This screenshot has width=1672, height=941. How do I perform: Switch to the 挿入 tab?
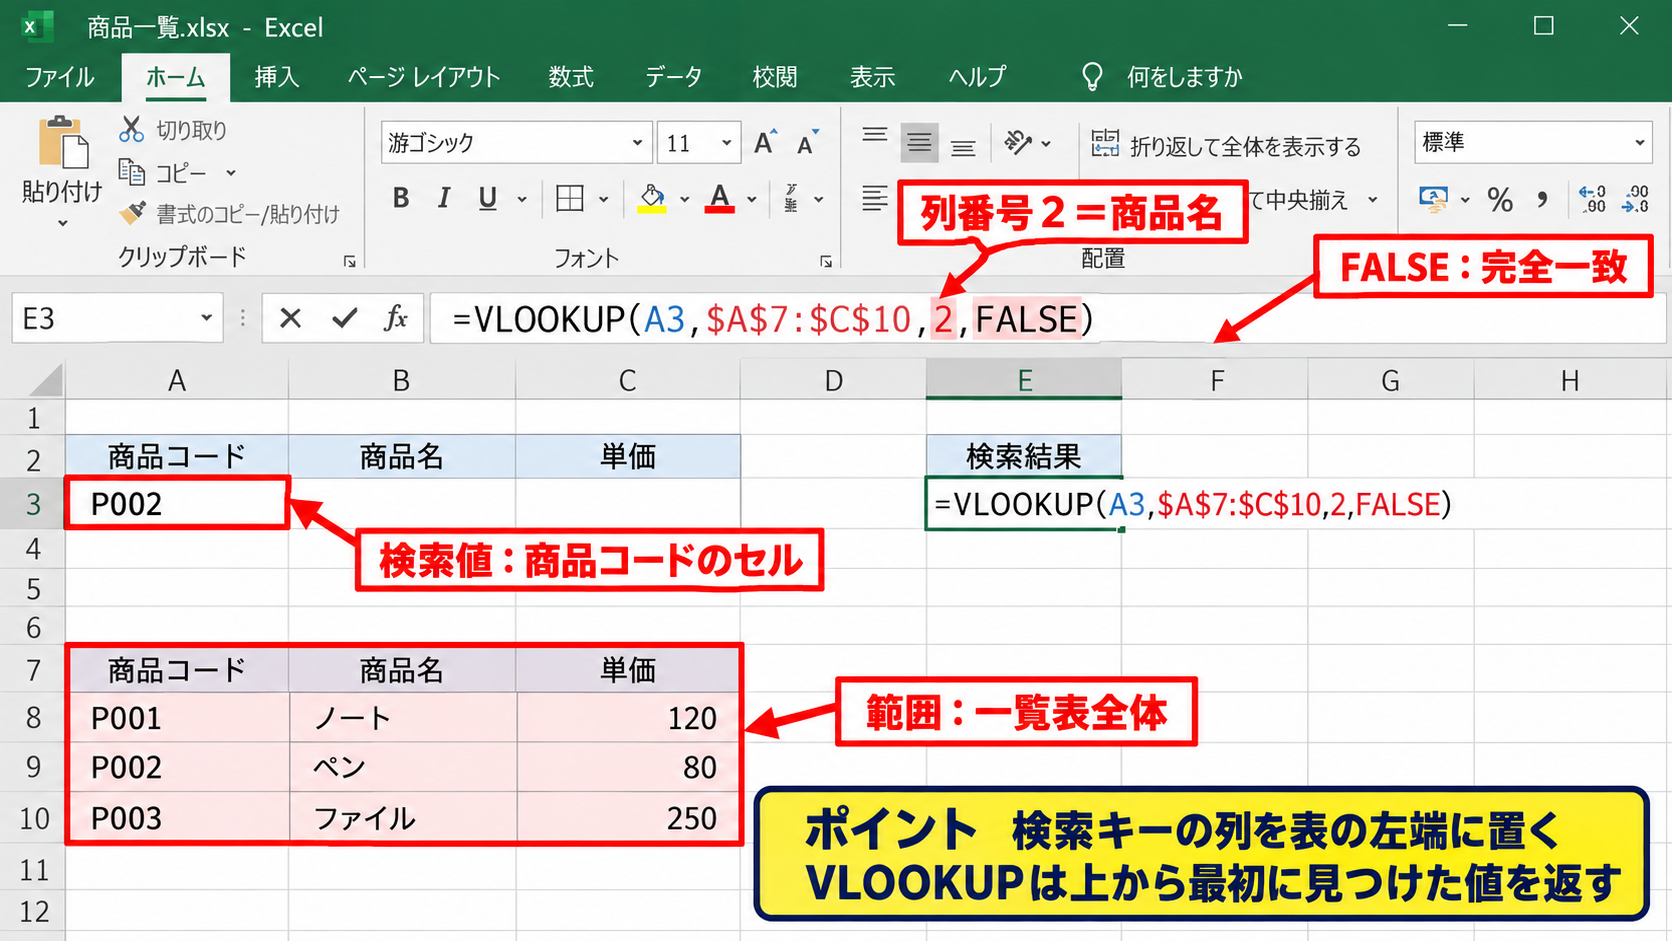[277, 77]
